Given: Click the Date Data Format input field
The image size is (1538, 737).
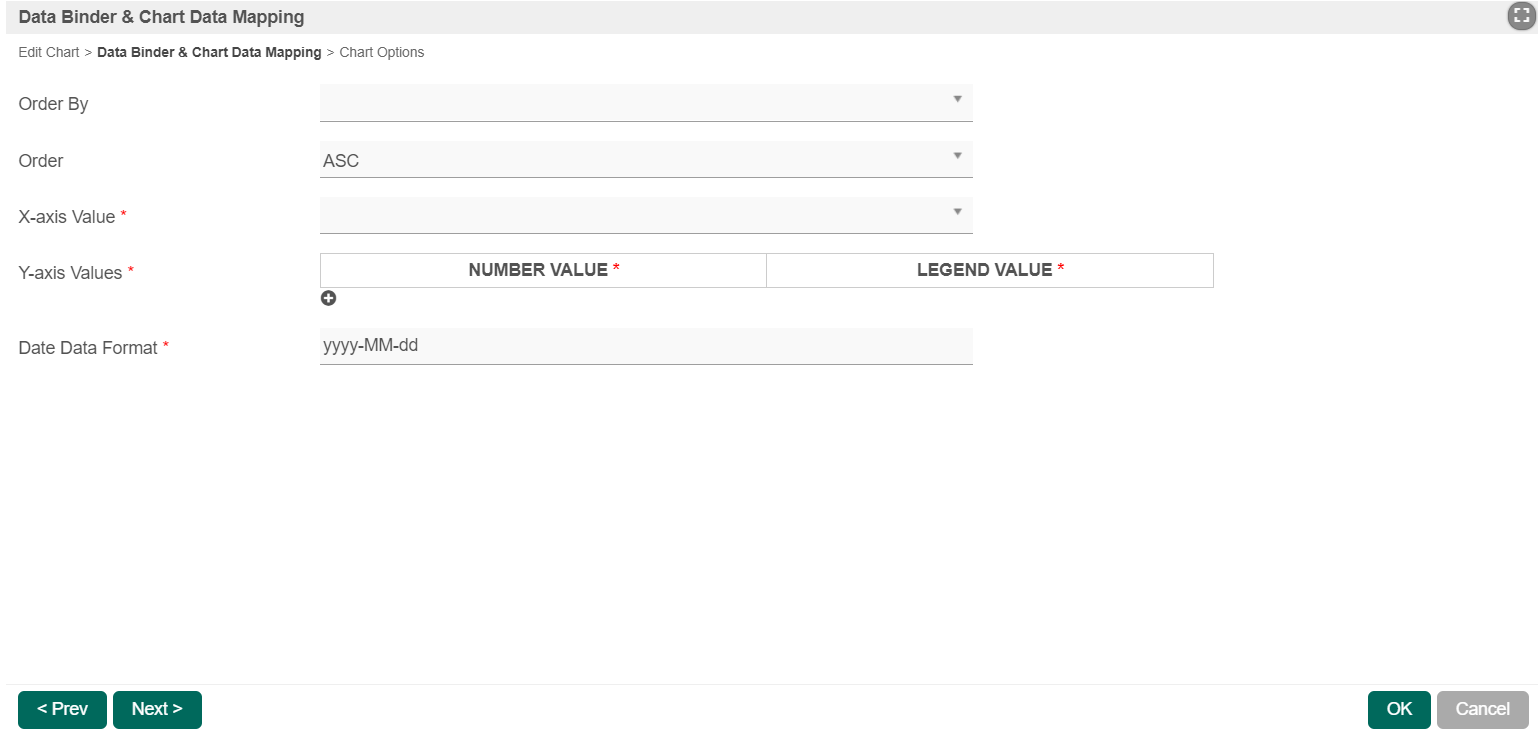Looking at the screenshot, I should pyautogui.click(x=646, y=346).
